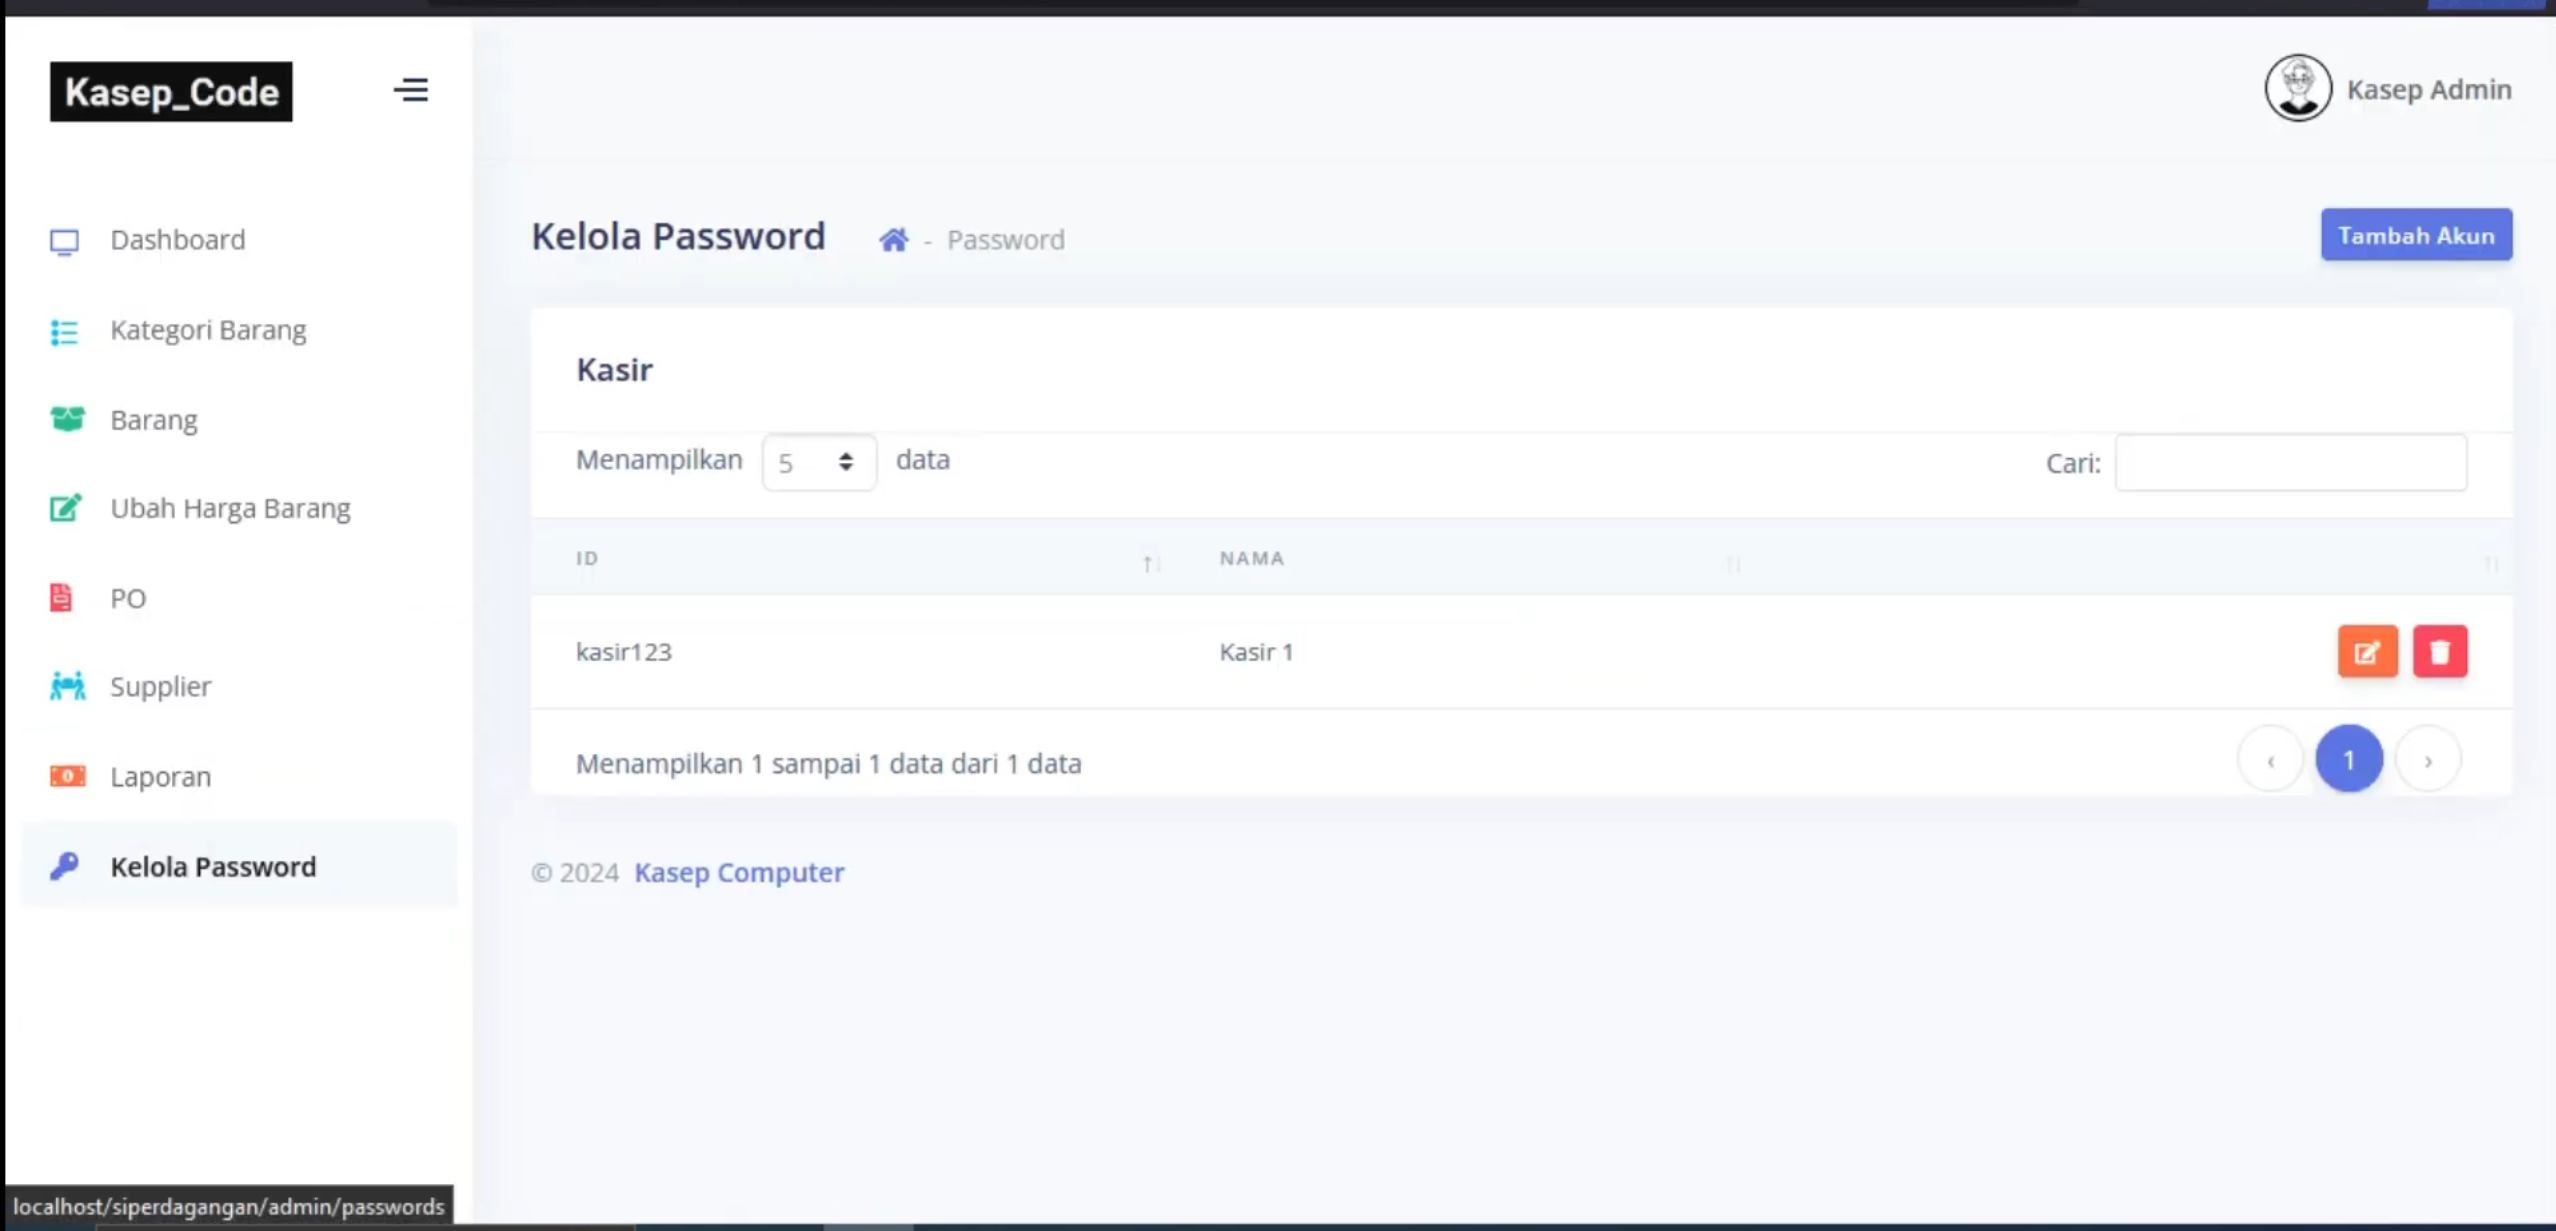The image size is (2556, 1231).
Task: Open the Kasep Computer footer link
Action: coord(739,872)
